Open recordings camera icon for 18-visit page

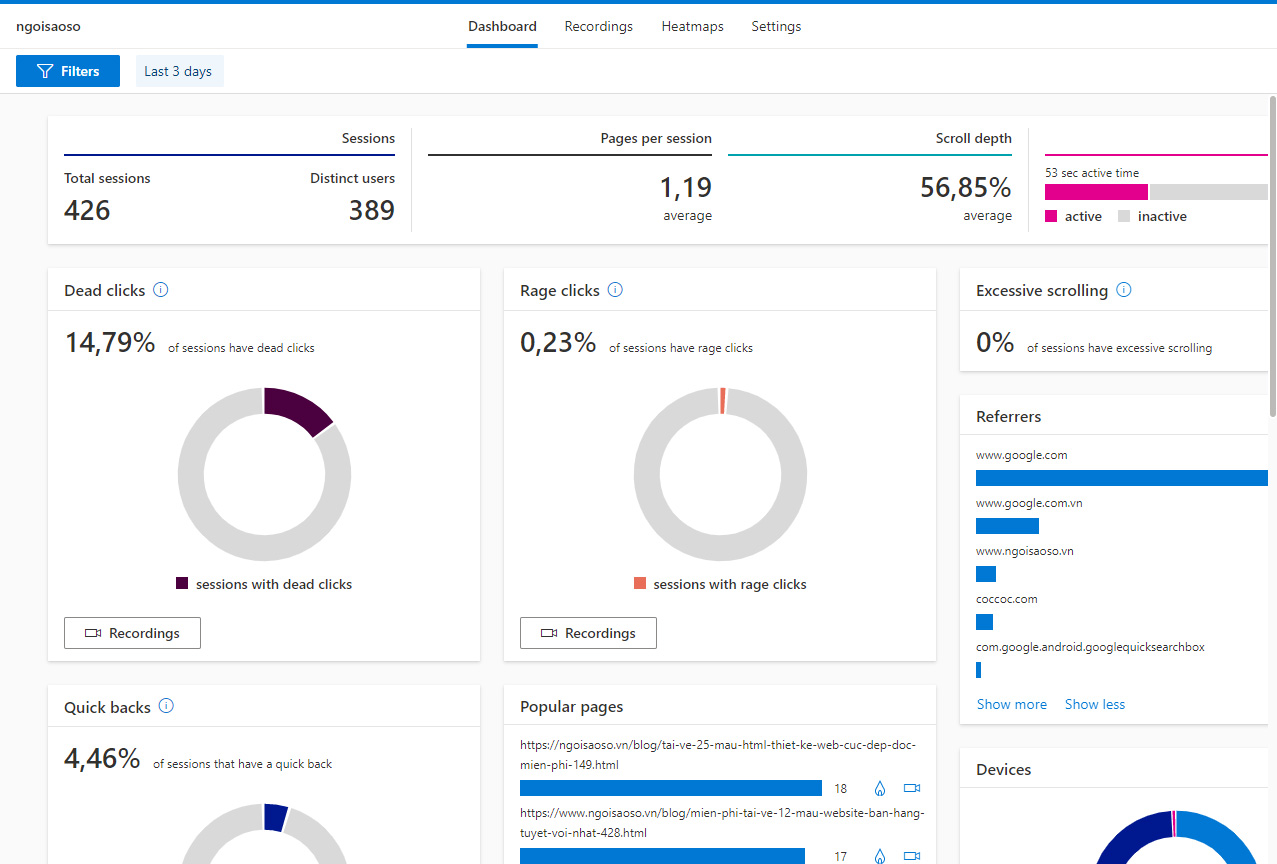tap(911, 788)
